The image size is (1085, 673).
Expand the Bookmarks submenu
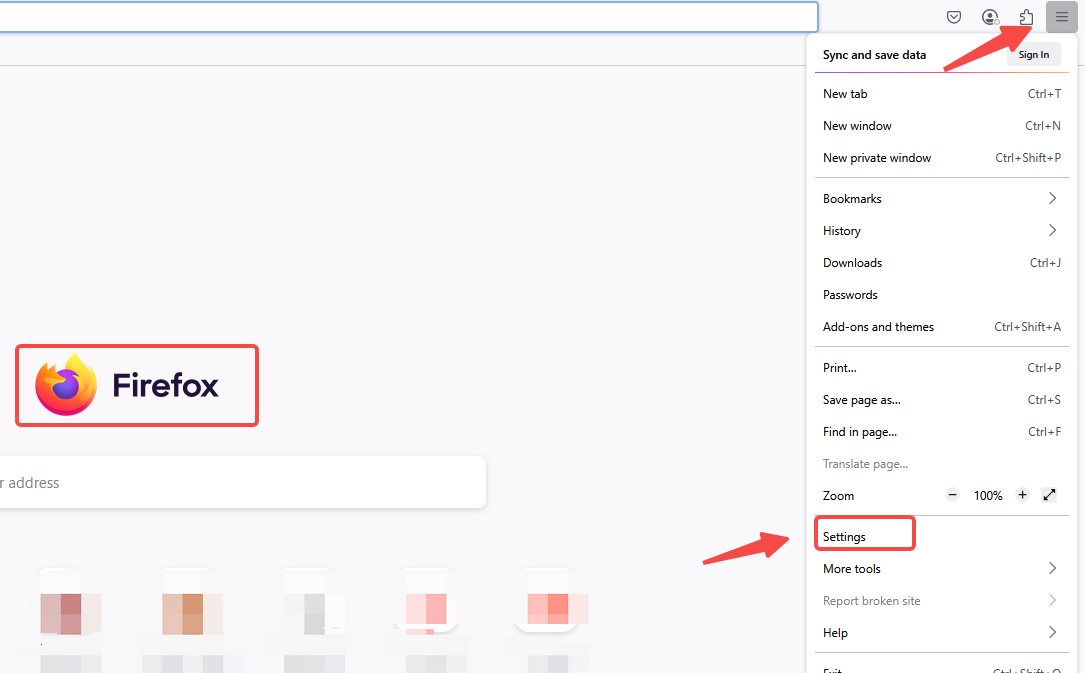pos(940,199)
